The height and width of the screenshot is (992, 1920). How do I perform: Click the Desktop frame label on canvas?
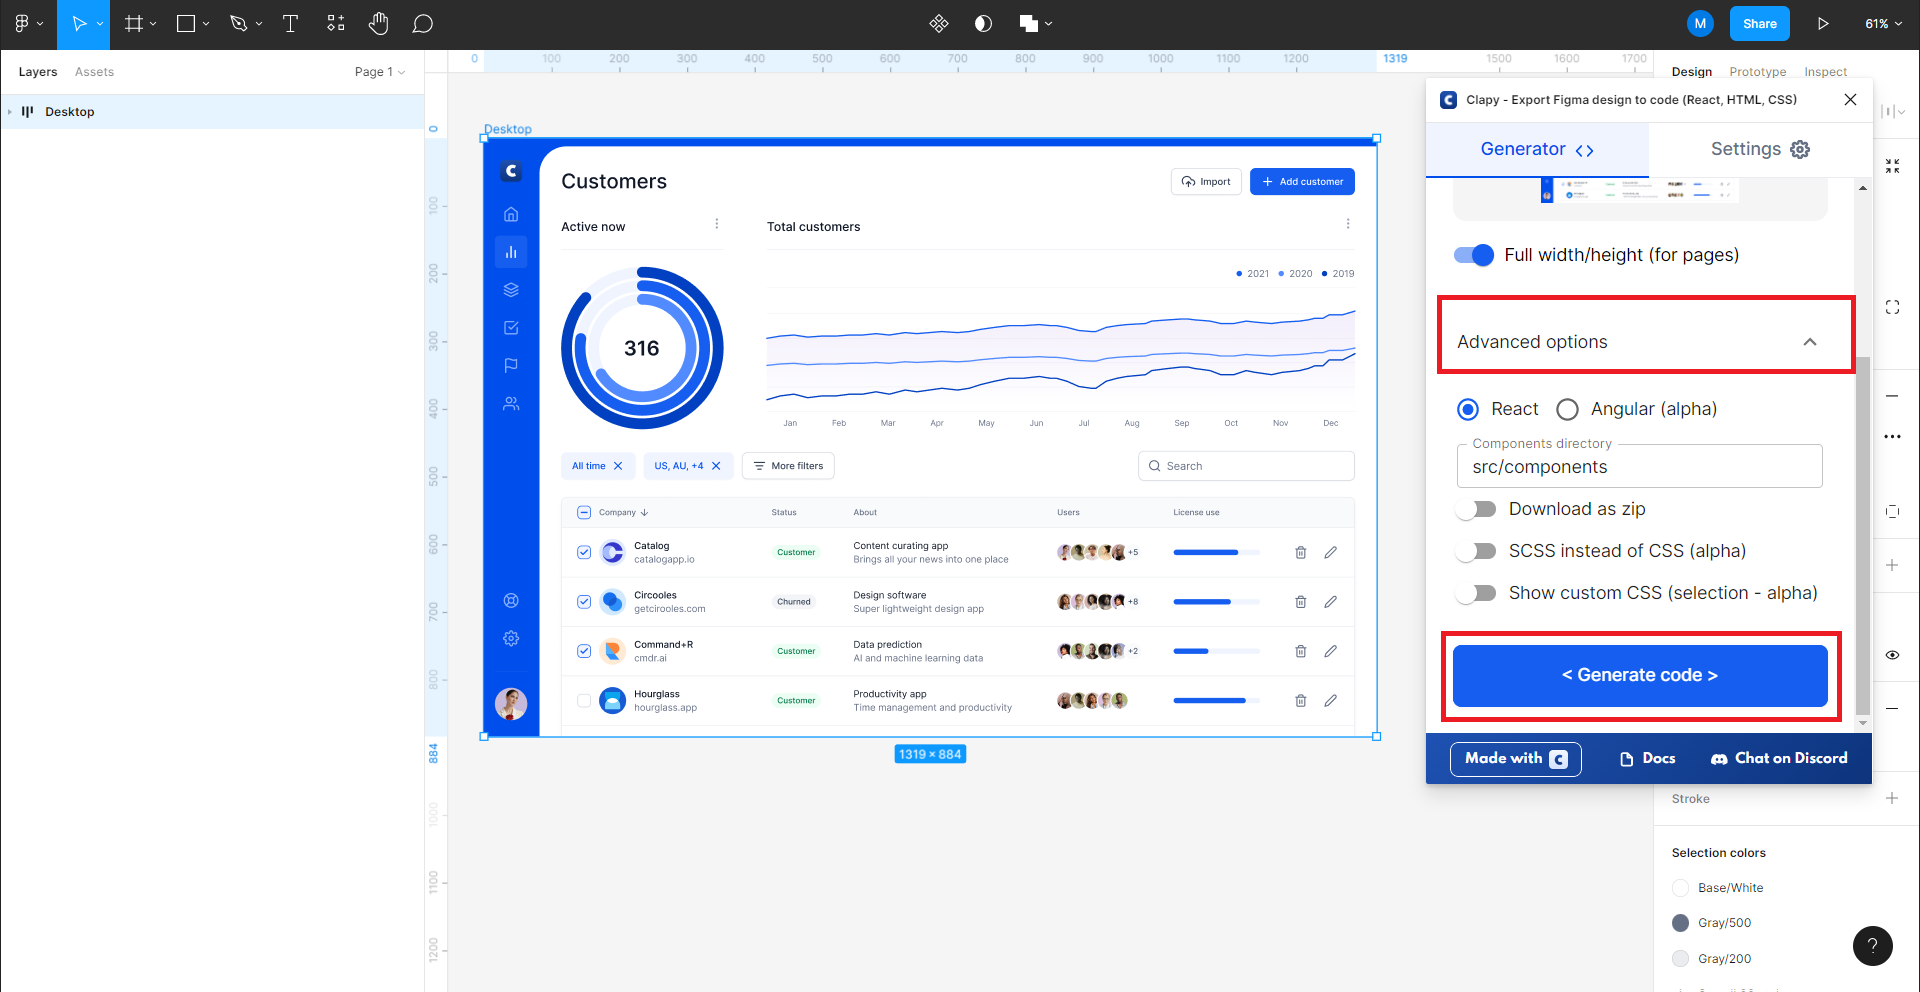click(x=508, y=129)
